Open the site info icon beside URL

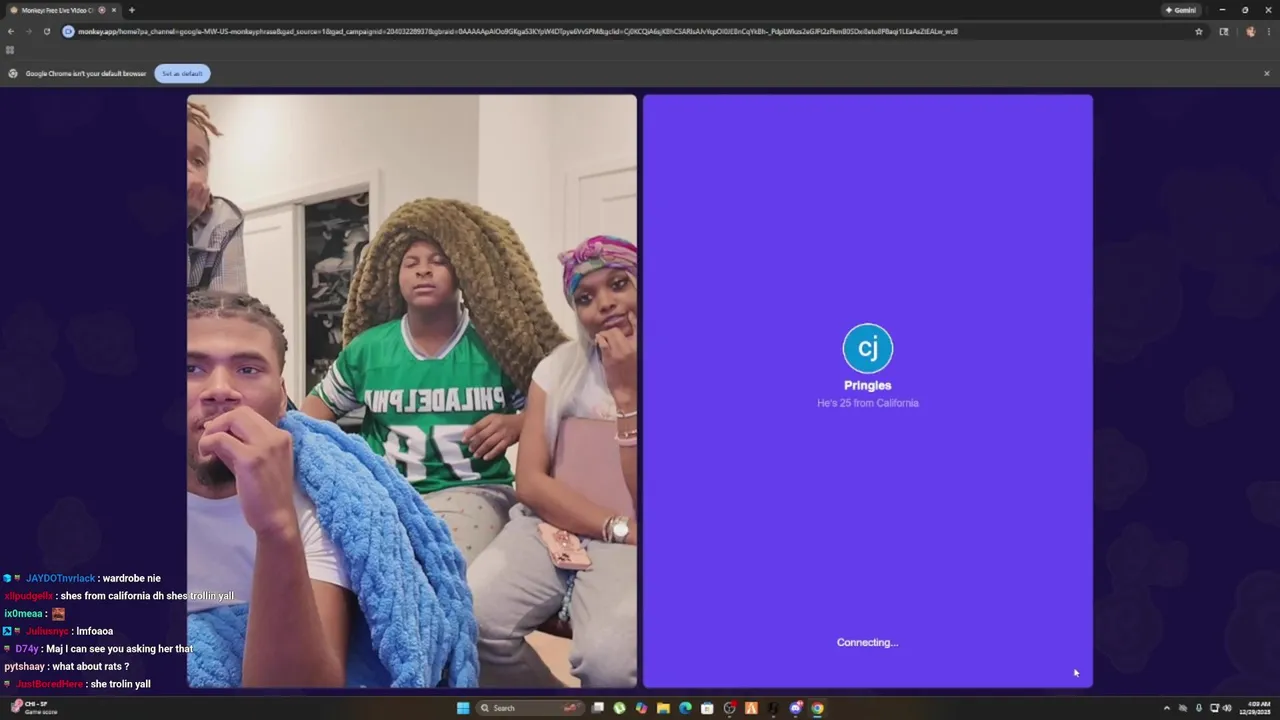tap(69, 31)
